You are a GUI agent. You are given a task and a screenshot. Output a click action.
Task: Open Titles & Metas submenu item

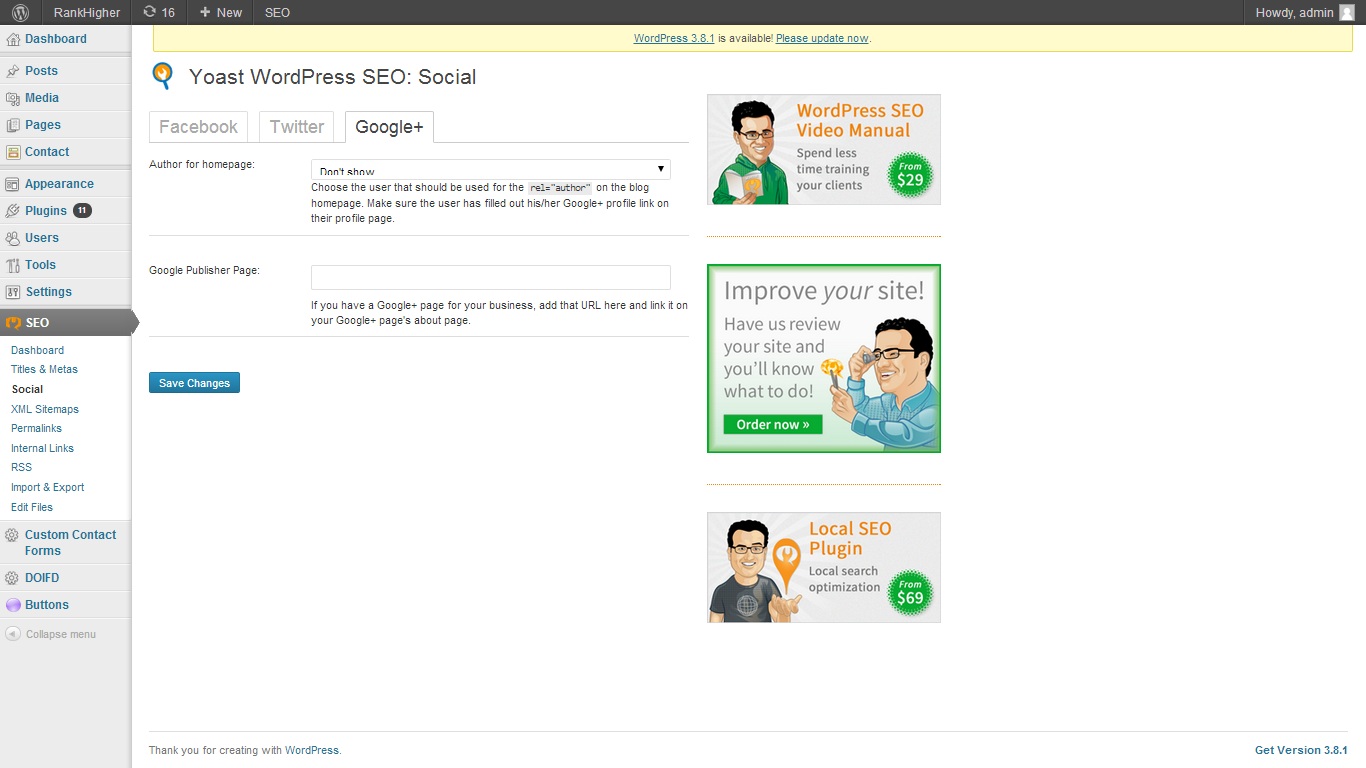tap(44, 369)
